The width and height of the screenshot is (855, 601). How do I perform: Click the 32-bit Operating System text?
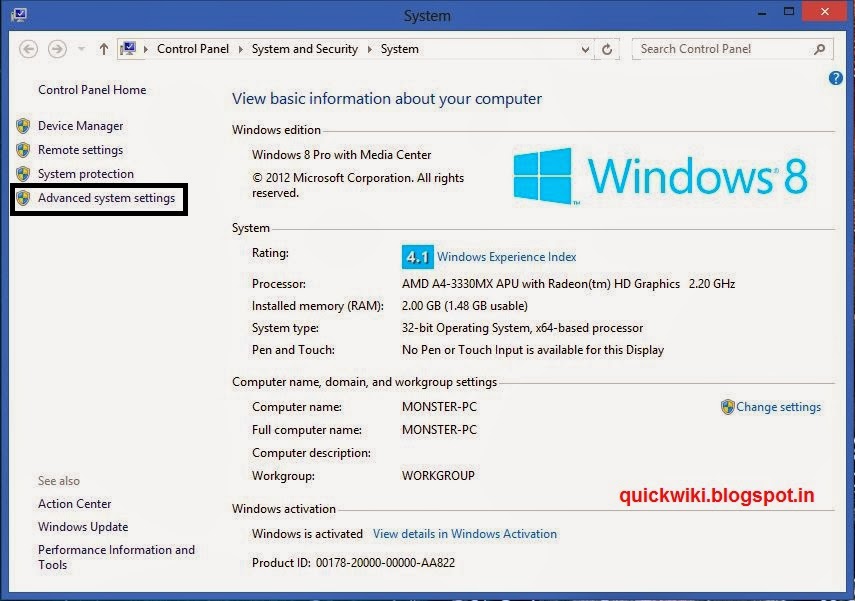[x=522, y=328]
